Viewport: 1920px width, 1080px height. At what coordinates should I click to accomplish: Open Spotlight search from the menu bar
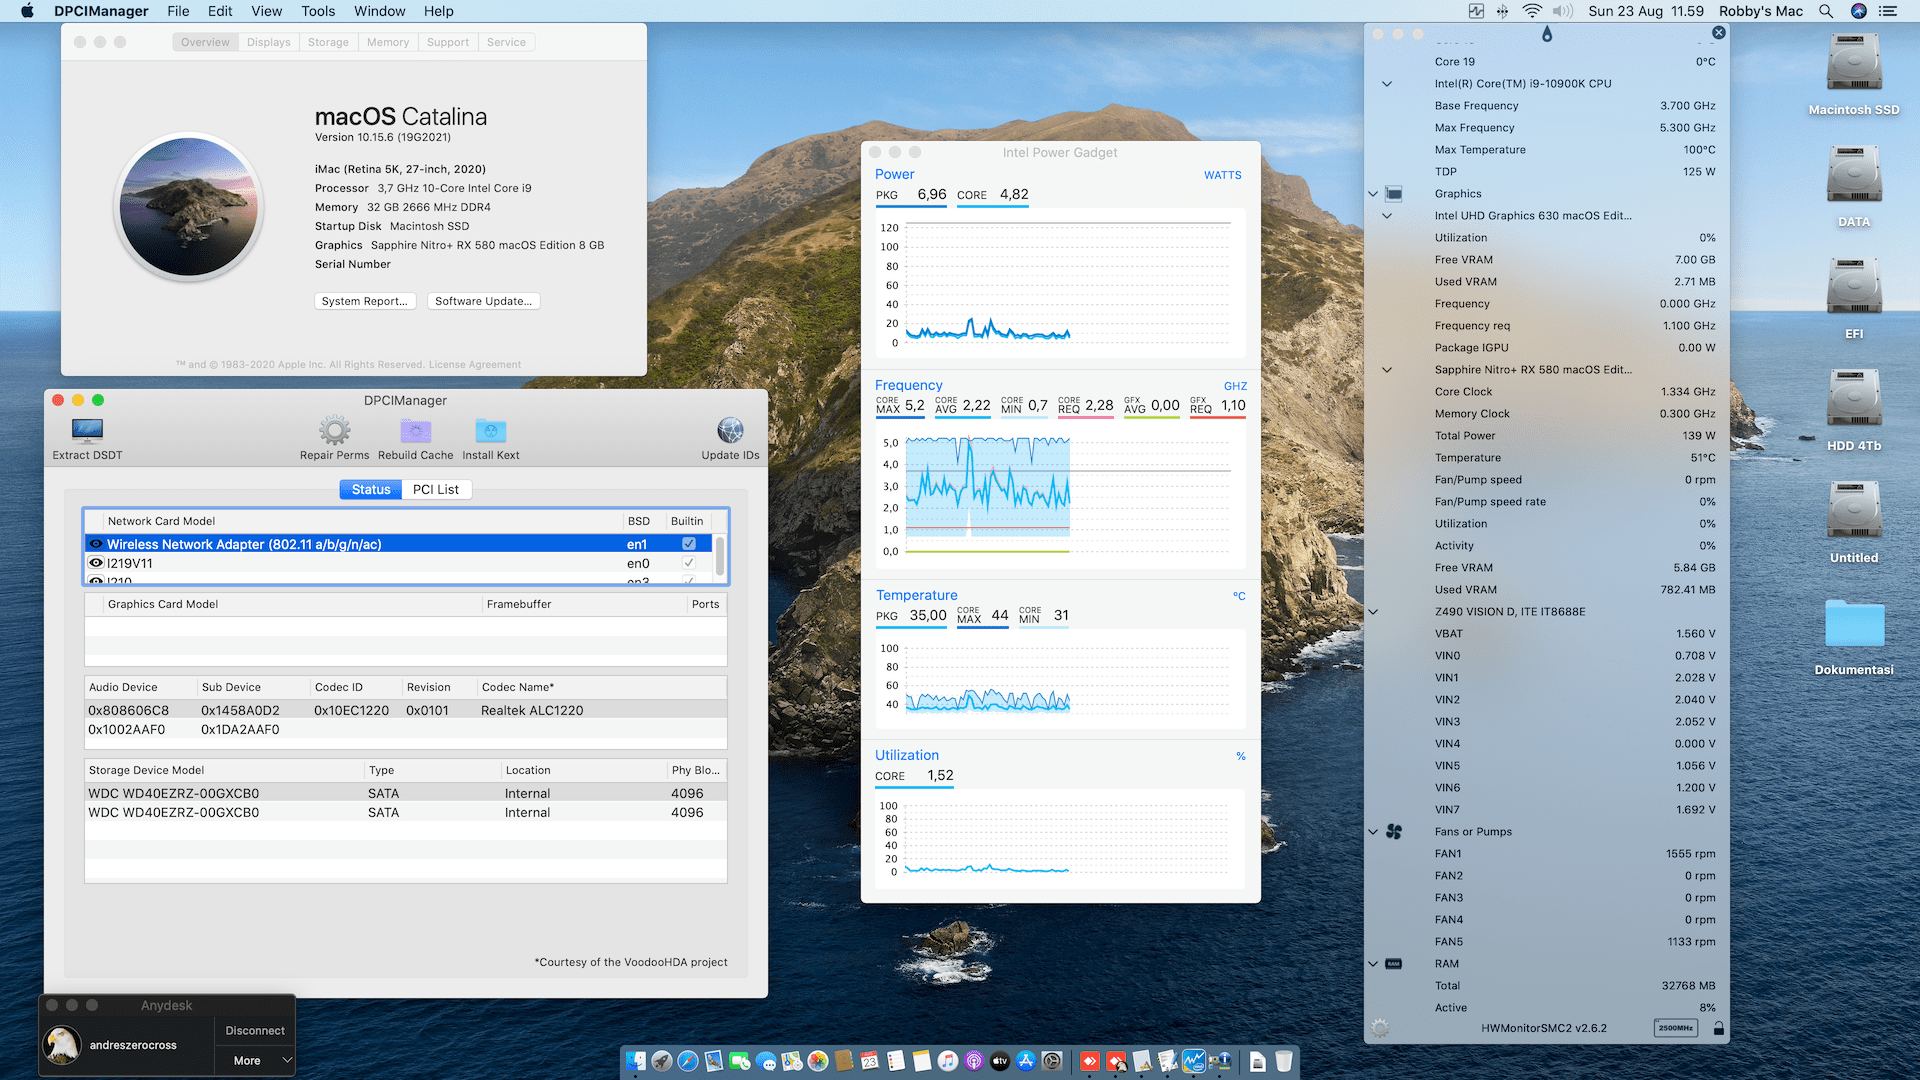click(1826, 11)
